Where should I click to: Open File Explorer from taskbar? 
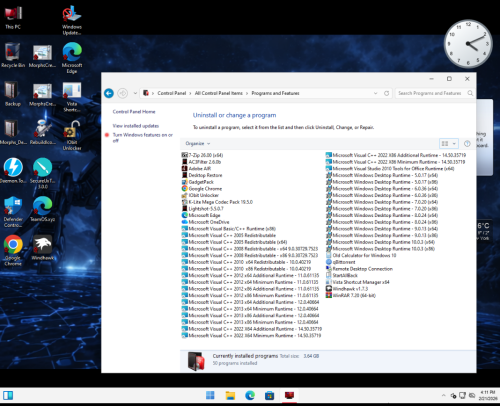[x=230, y=395]
